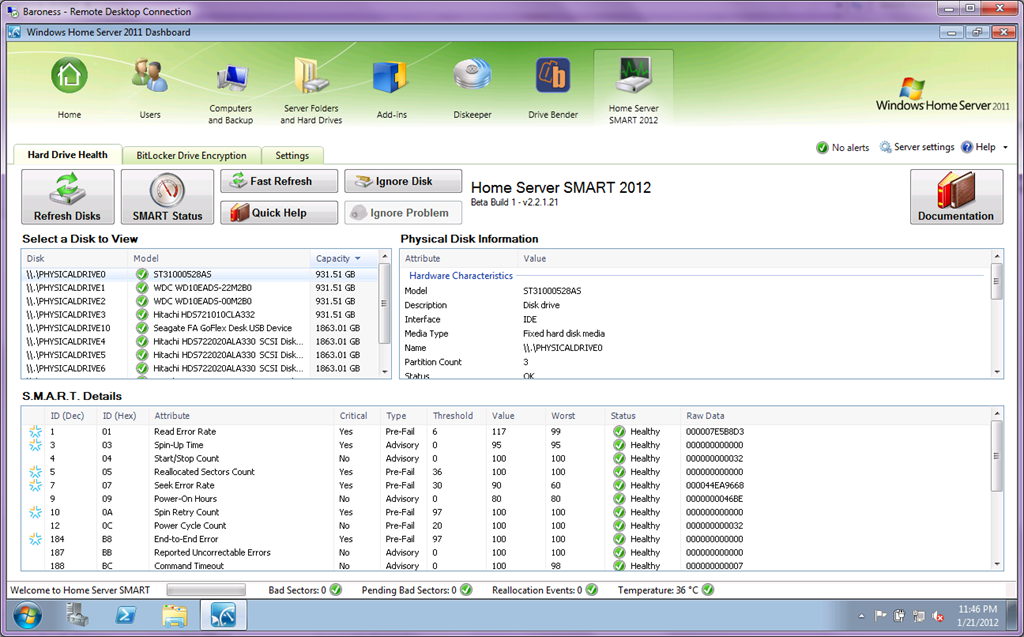
Task: Click the No alerts status icon
Action: coord(822,148)
